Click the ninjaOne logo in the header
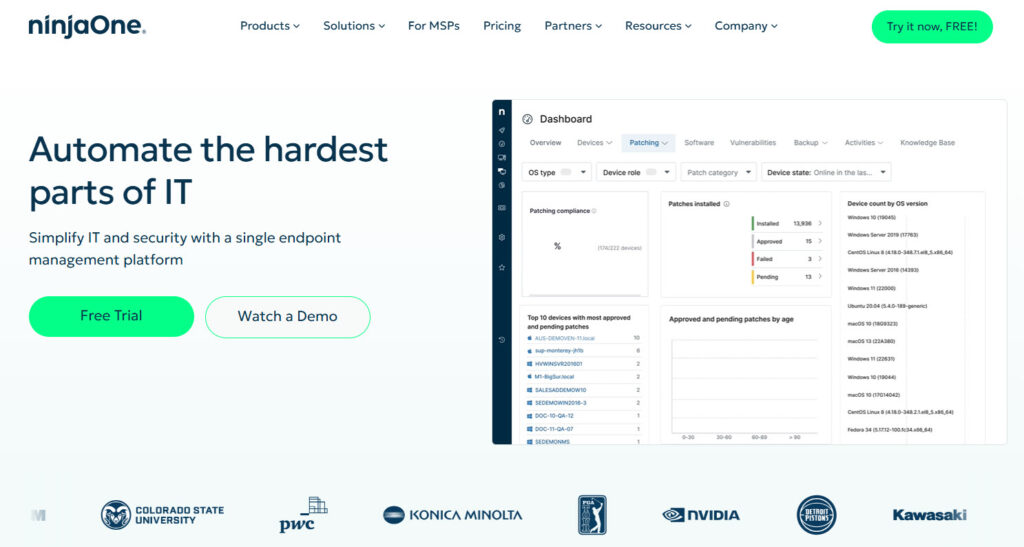Image resolution: width=1024 pixels, height=547 pixels. click(87, 26)
